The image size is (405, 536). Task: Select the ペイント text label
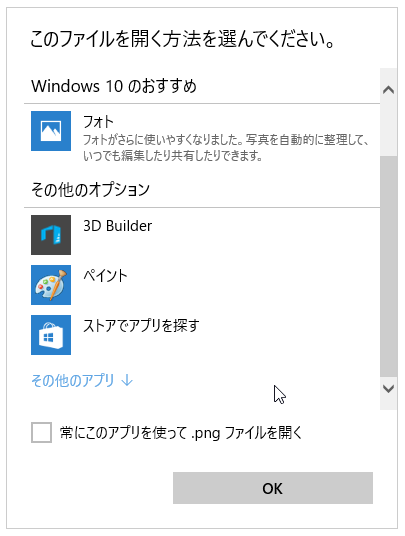click(x=105, y=276)
